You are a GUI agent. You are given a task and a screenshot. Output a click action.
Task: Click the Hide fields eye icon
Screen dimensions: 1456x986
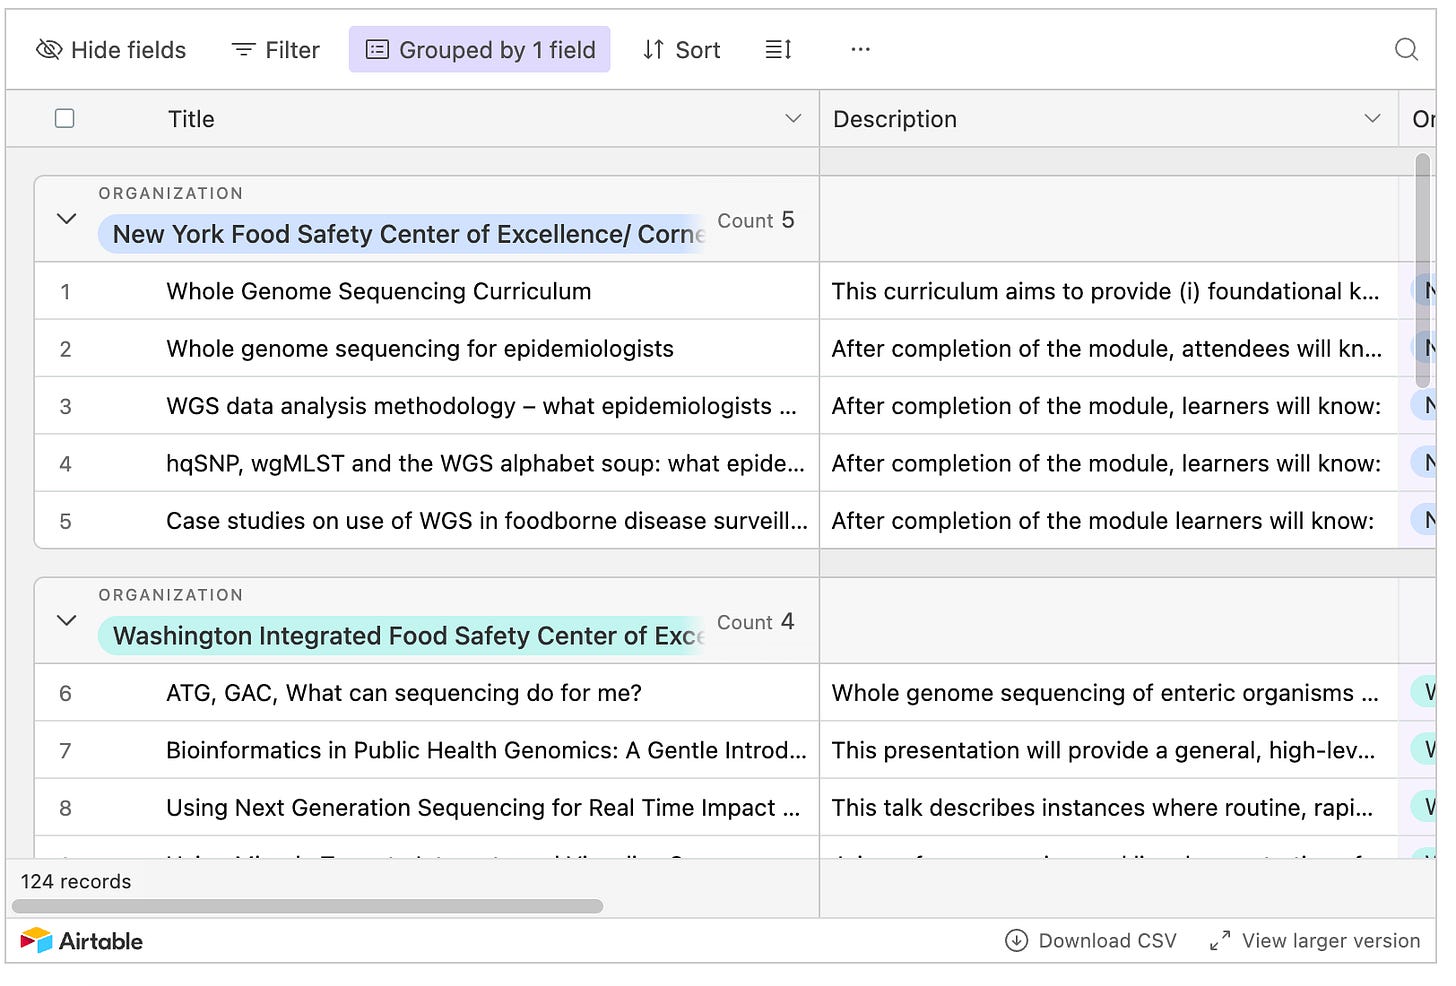coord(49,49)
